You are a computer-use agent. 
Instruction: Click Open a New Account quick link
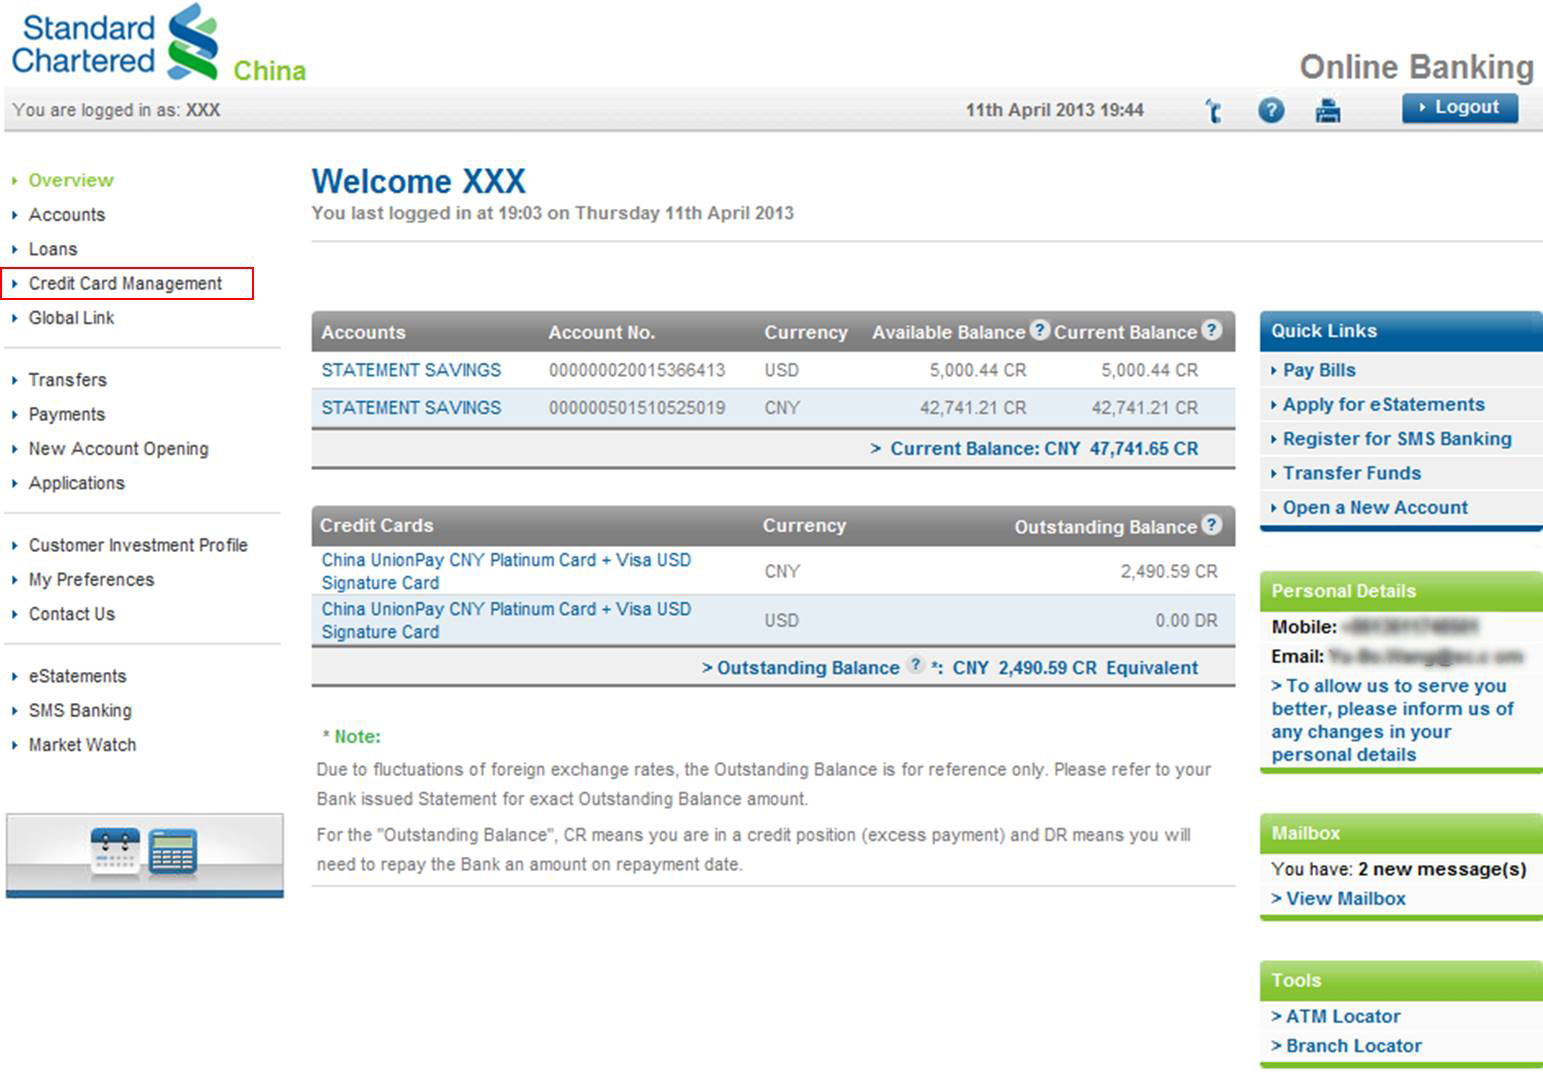pos(1375,507)
